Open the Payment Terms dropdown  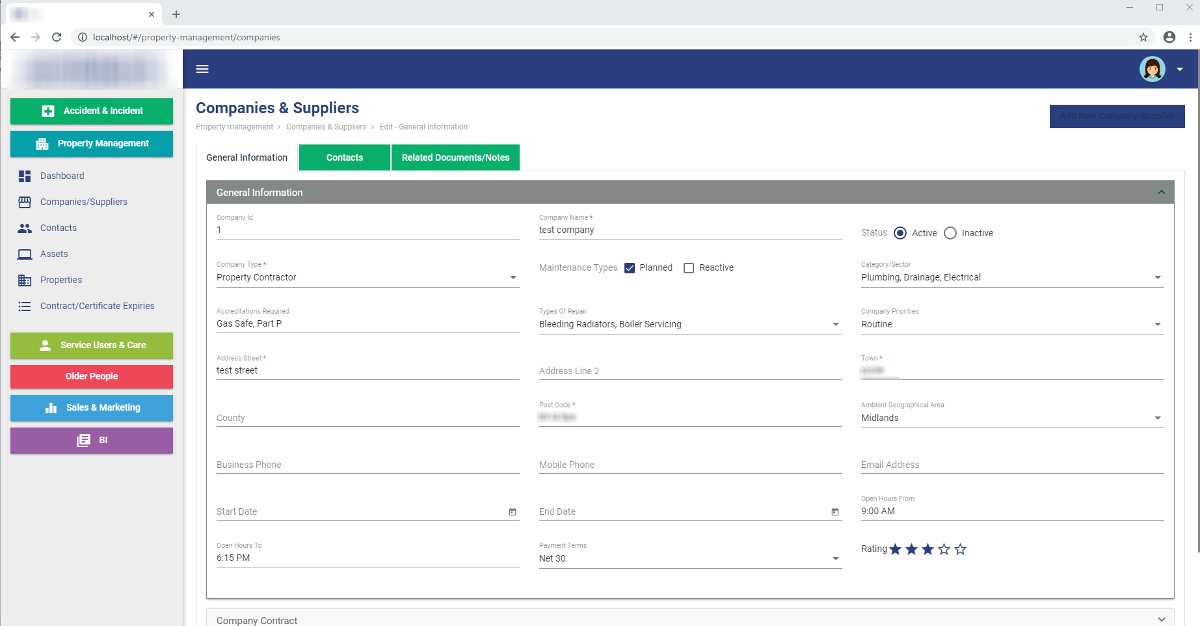click(835, 558)
